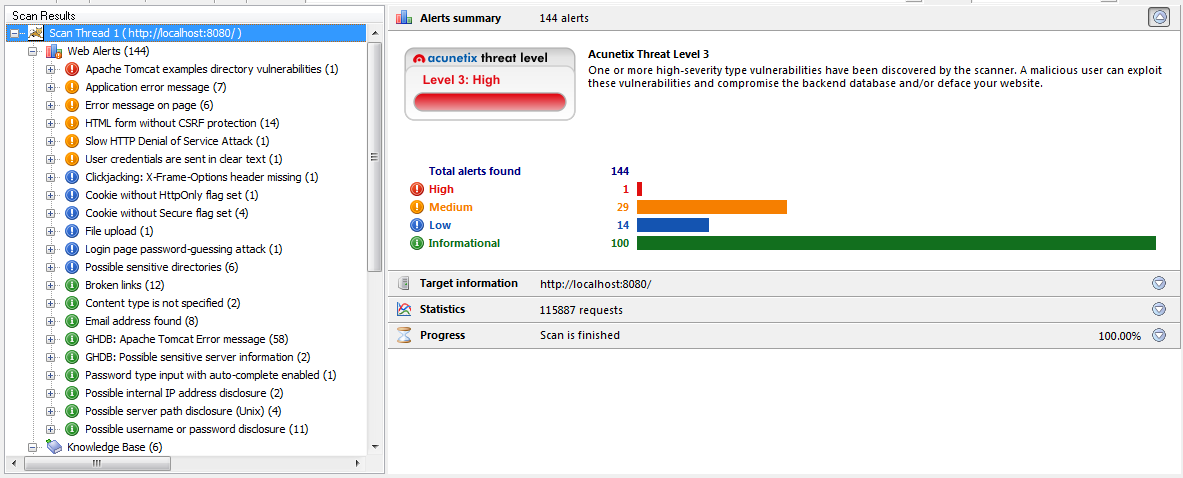Select Scan Thread 1 (http://localhost:8080/) row

(186, 33)
